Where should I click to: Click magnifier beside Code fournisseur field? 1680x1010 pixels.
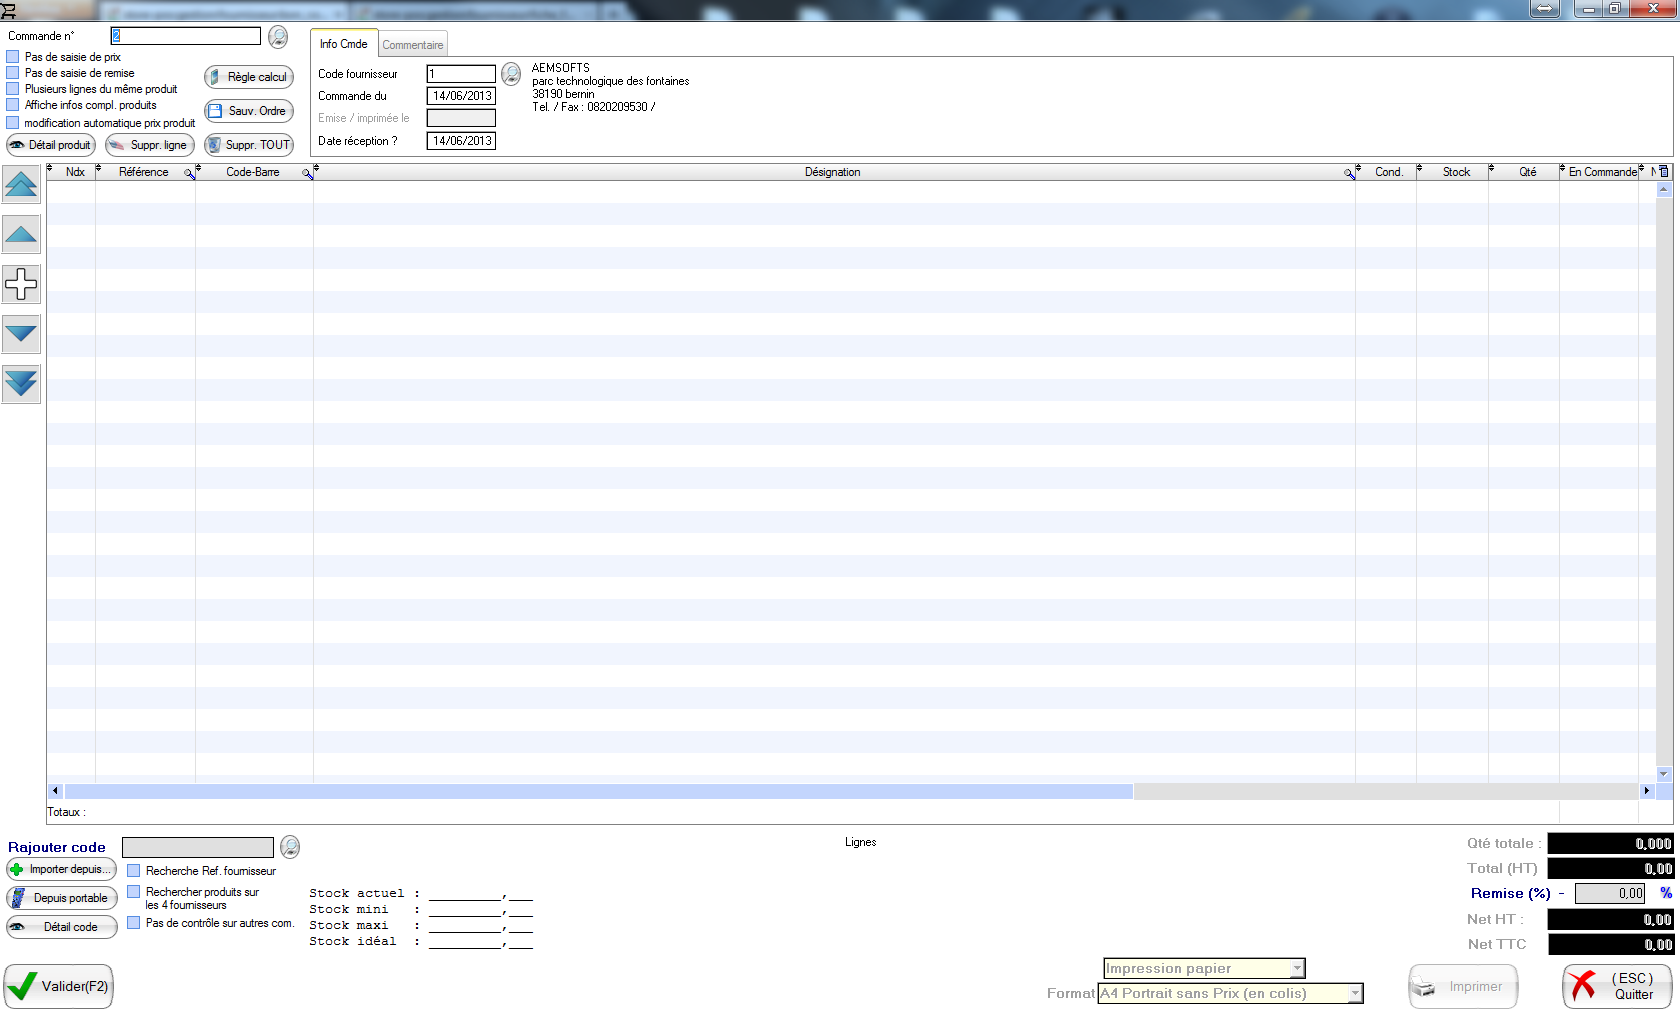(x=511, y=74)
